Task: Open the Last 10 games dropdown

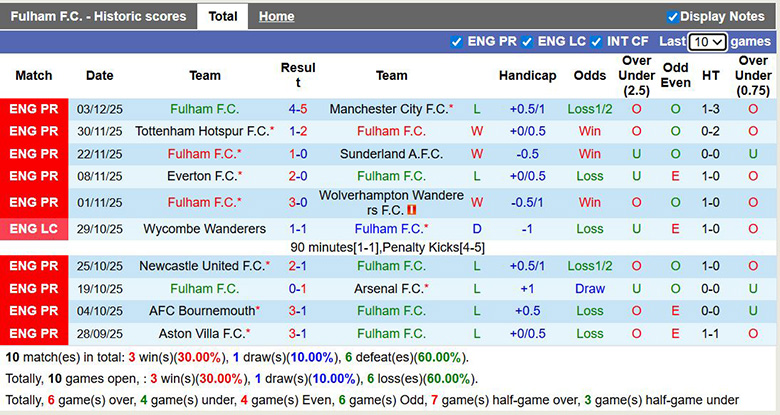Action: tap(708, 42)
